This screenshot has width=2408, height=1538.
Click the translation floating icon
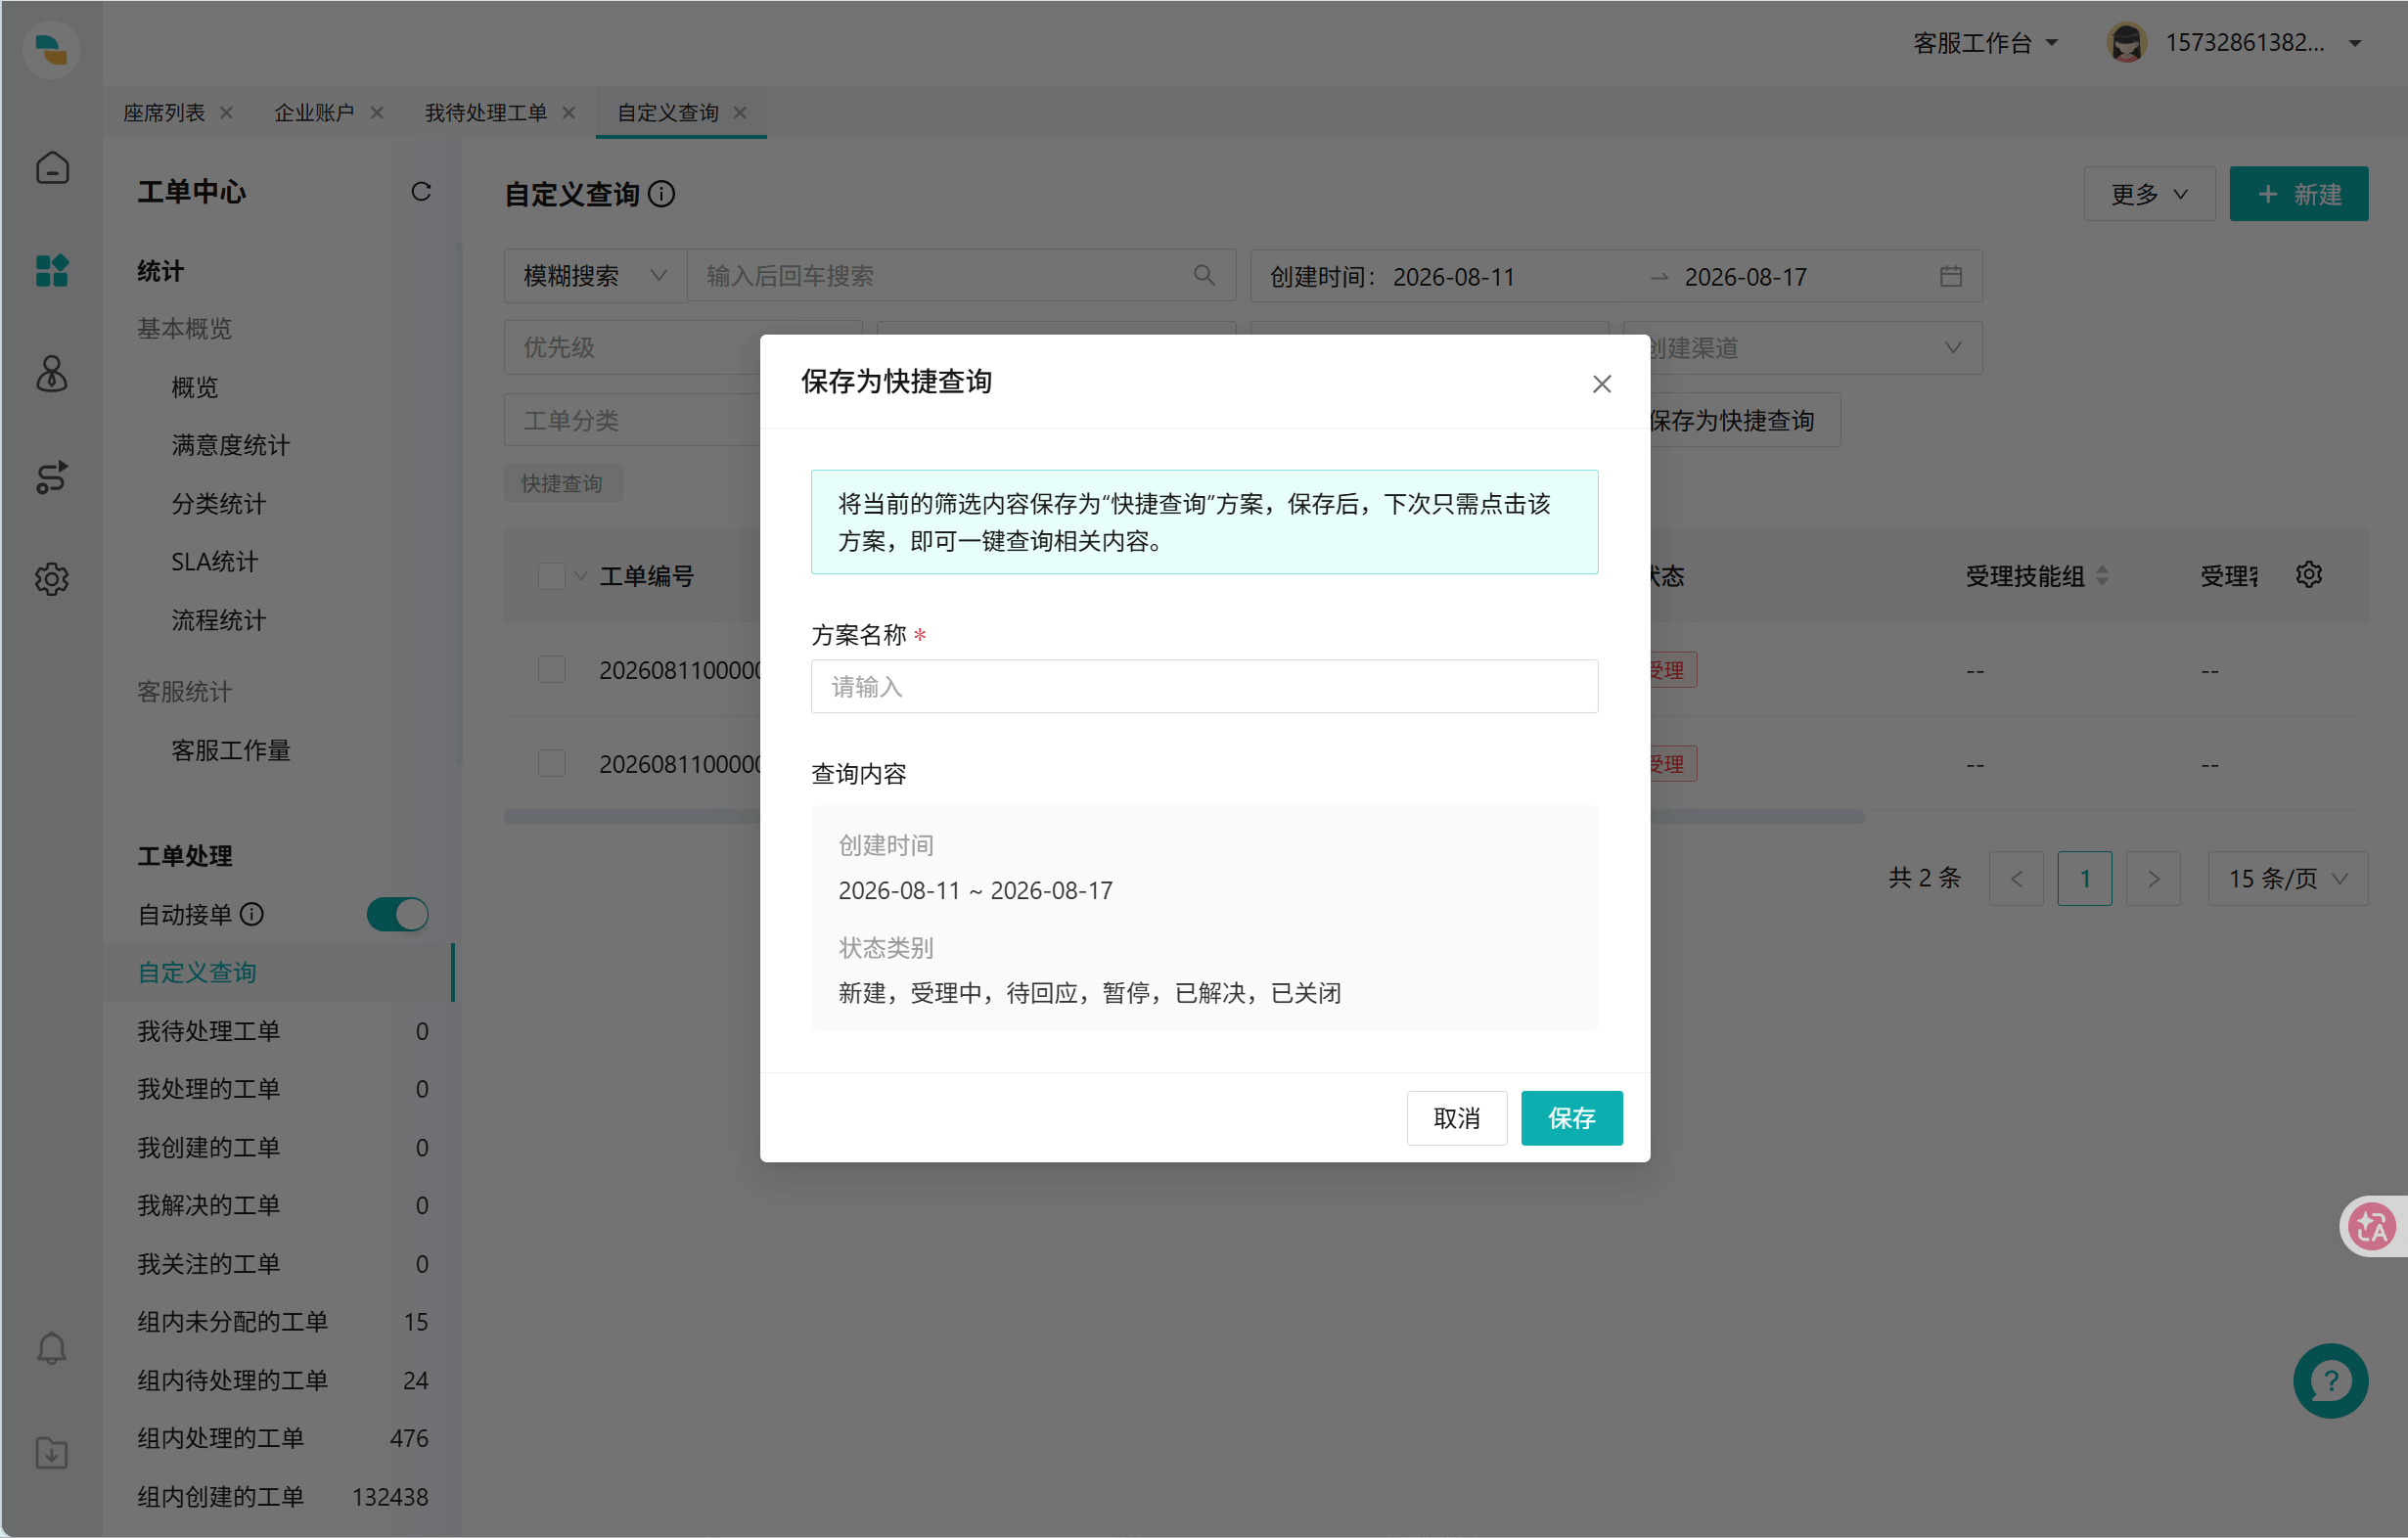[2371, 1226]
